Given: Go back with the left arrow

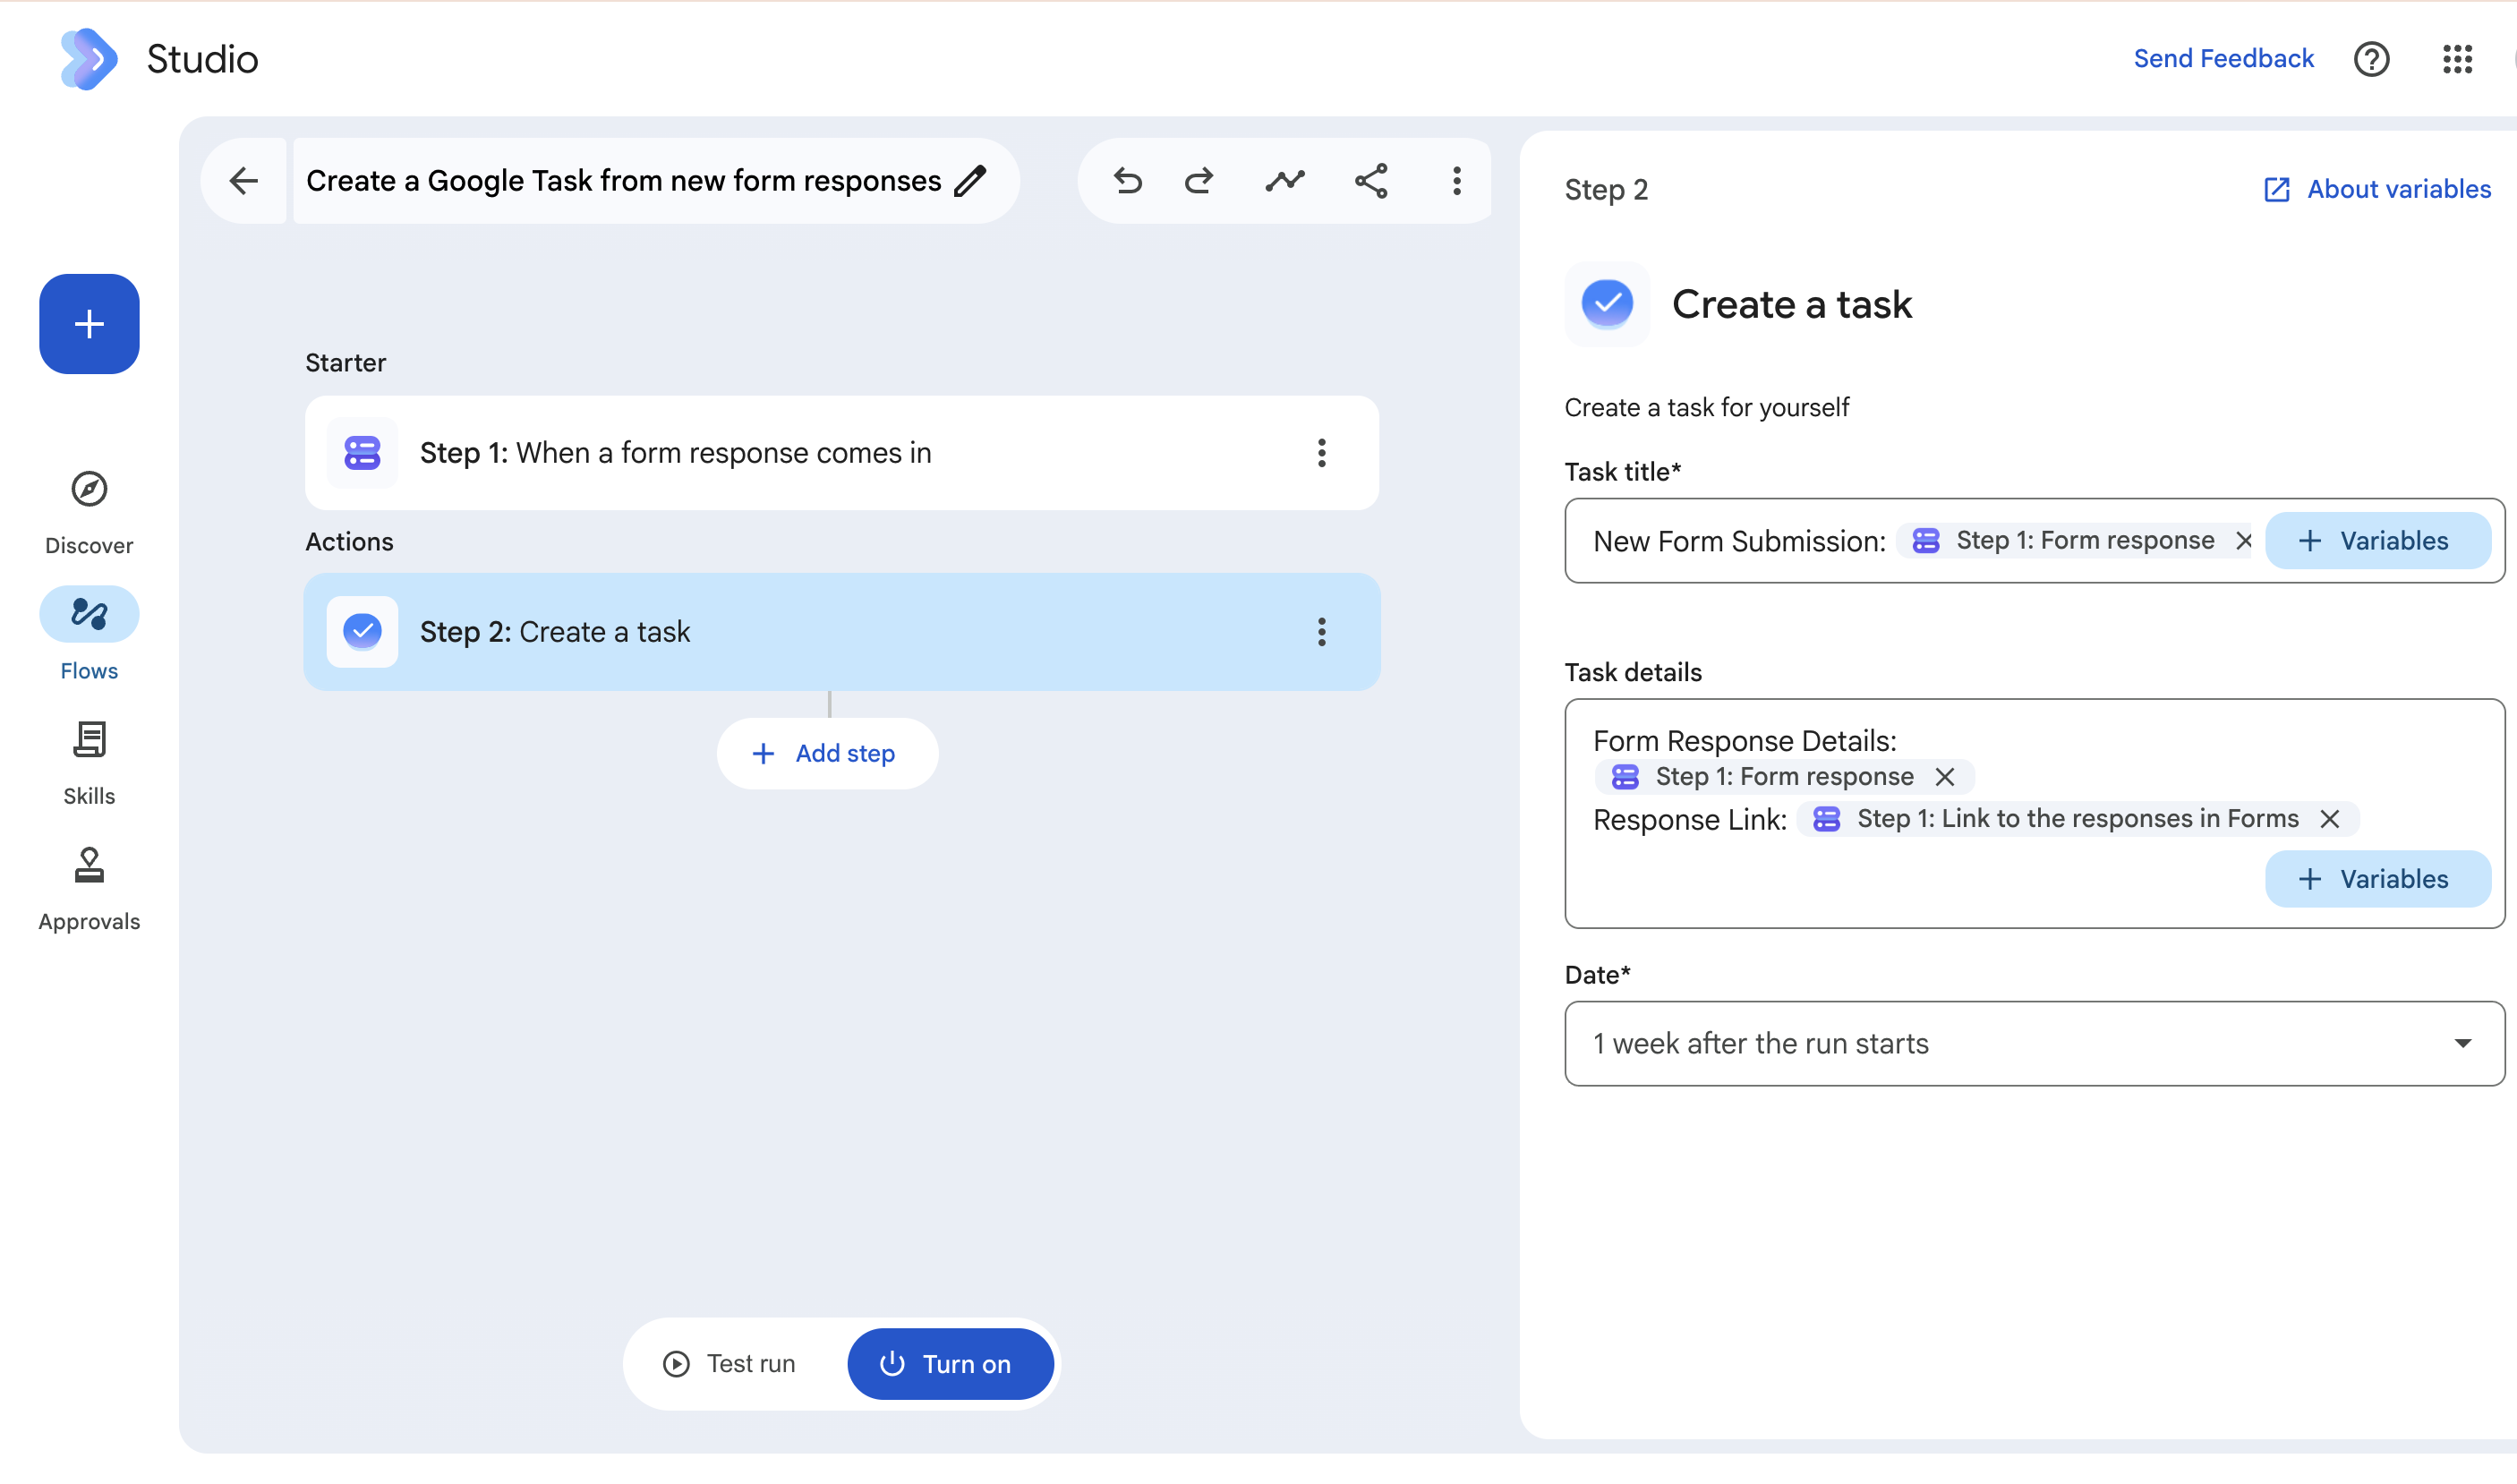Looking at the screenshot, I should click(x=244, y=181).
